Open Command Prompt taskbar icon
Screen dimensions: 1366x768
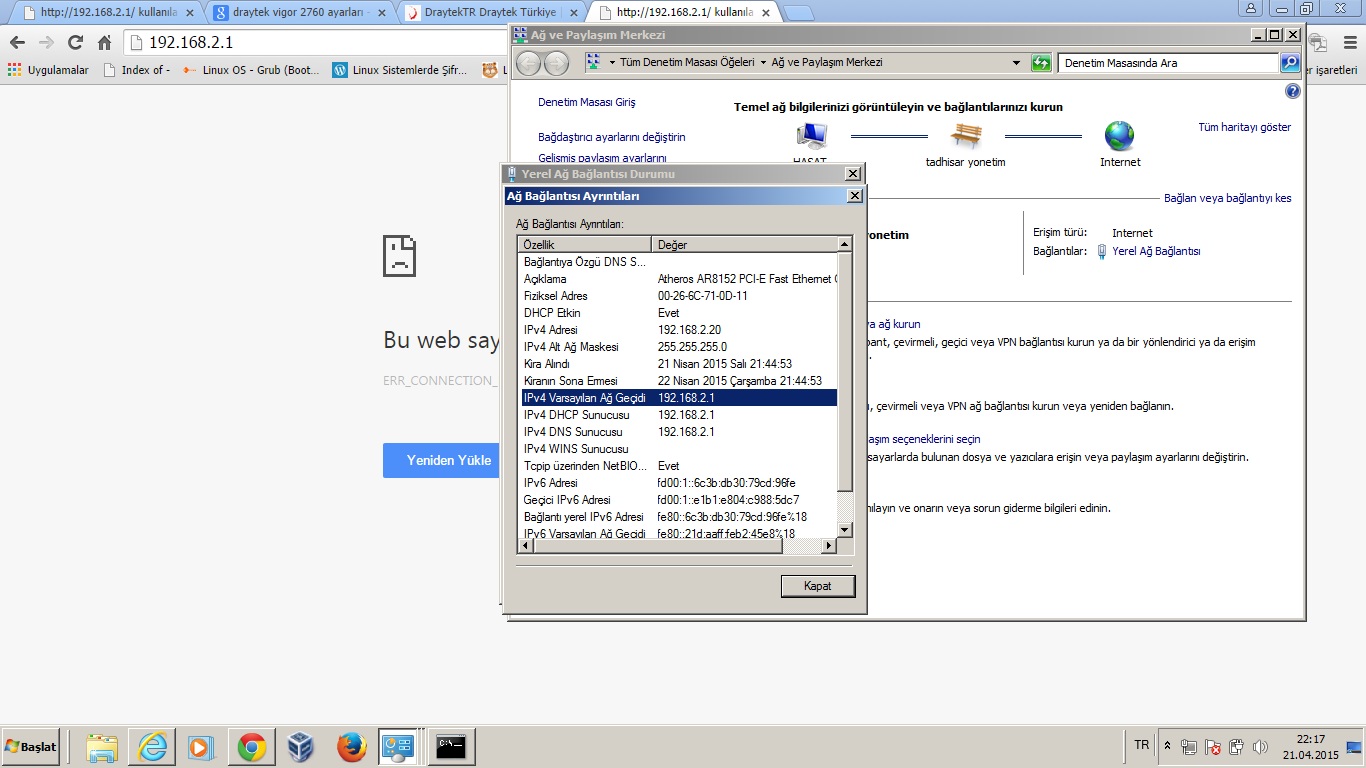(452, 746)
